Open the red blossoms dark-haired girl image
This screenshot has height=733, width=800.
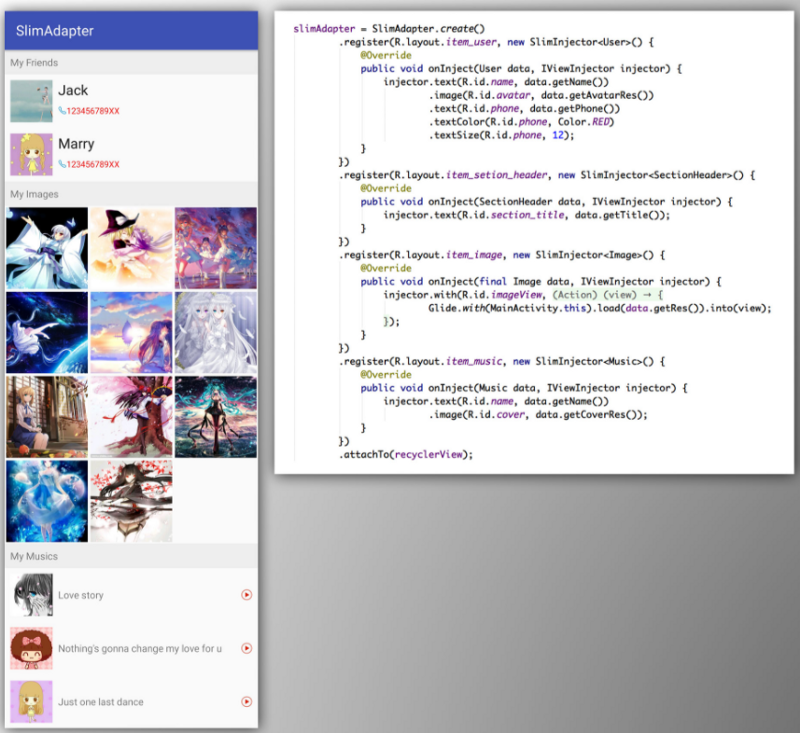click(x=131, y=501)
